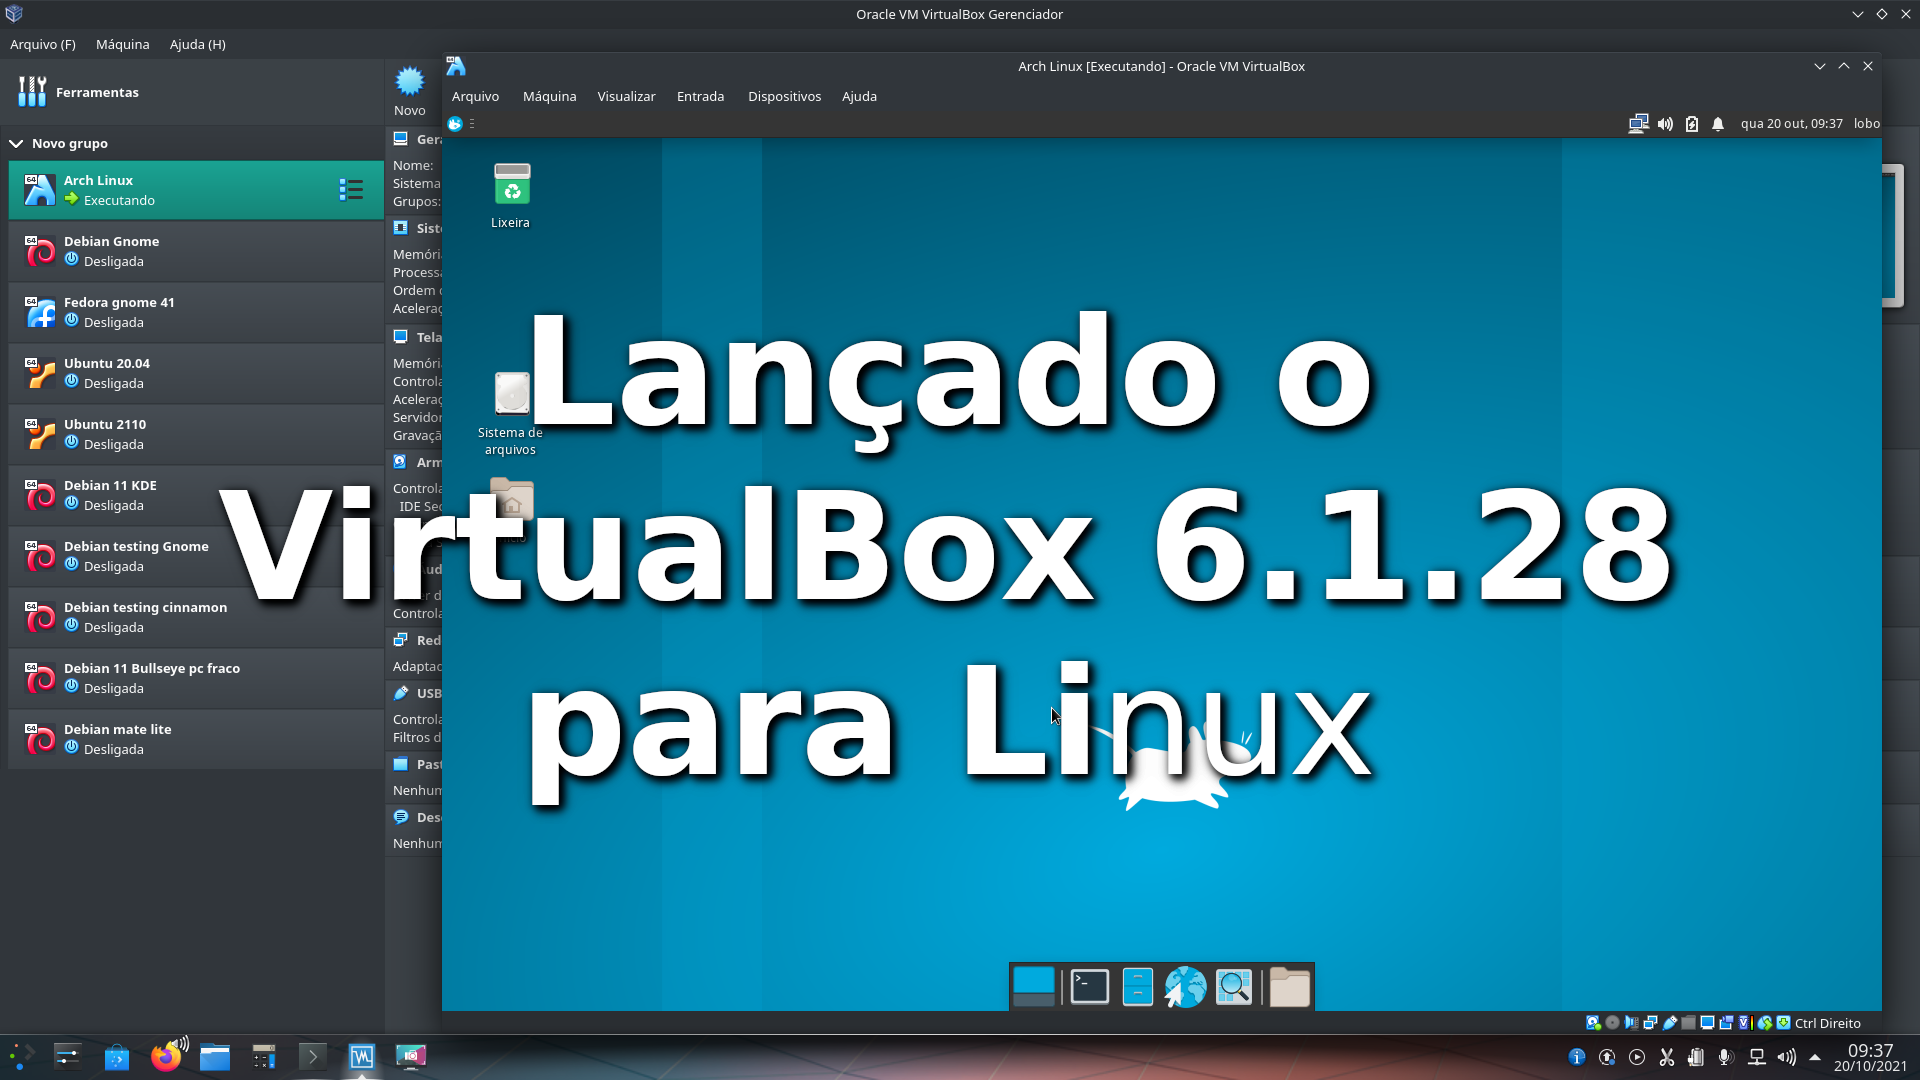Open System Settings from KDE taskbar
The height and width of the screenshot is (1080, 1920).
(68, 1056)
